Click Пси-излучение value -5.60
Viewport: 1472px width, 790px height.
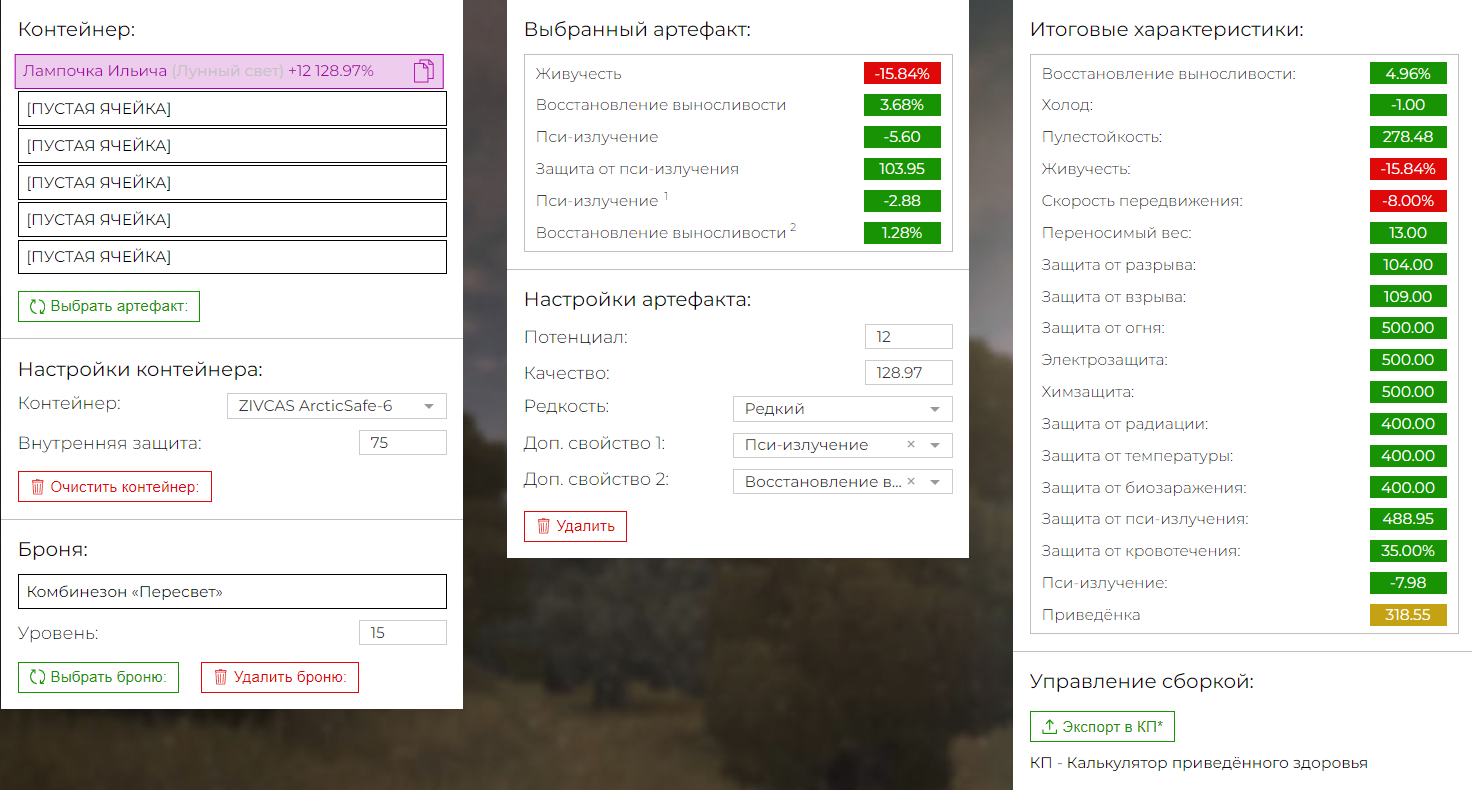tap(902, 137)
